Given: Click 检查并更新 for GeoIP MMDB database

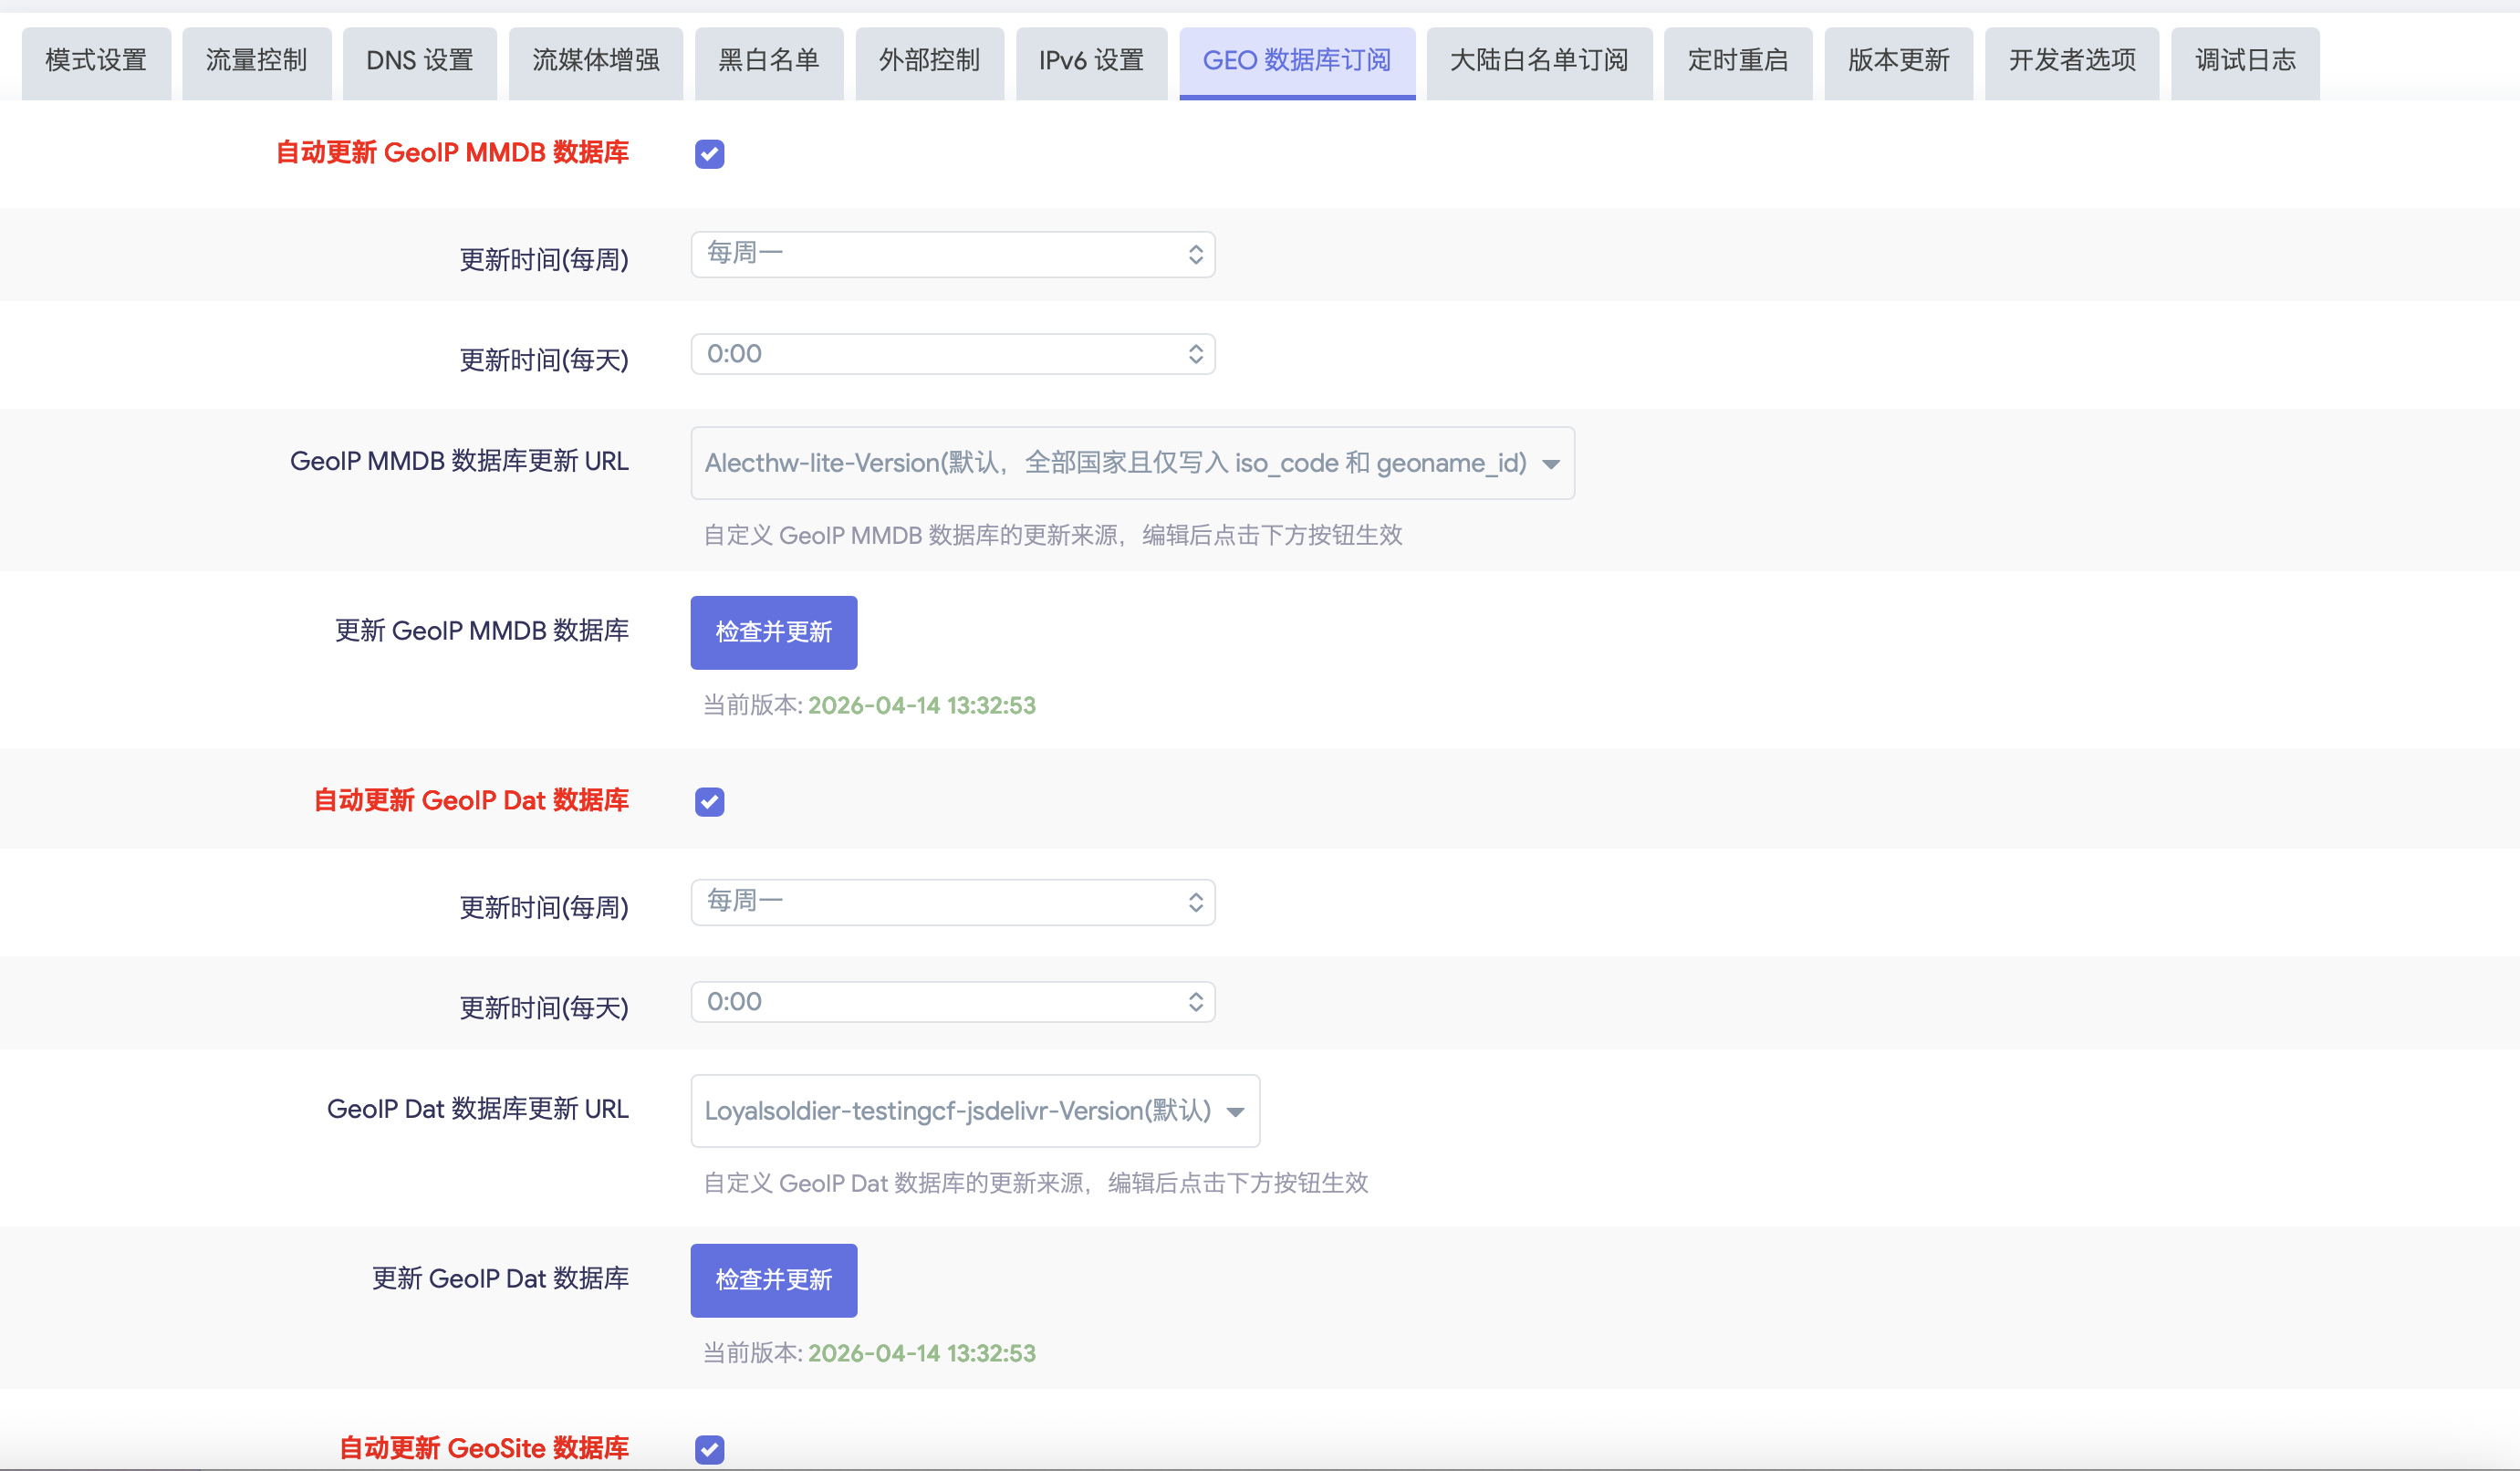Looking at the screenshot, I should click(x=773, y=632).
